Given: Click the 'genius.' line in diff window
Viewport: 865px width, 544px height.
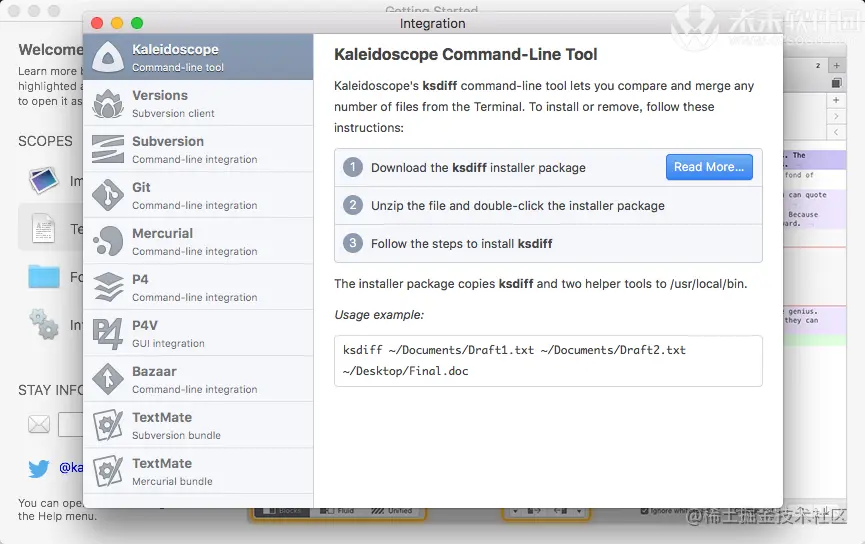Looking at the screenshot, I should click(803, 312).
